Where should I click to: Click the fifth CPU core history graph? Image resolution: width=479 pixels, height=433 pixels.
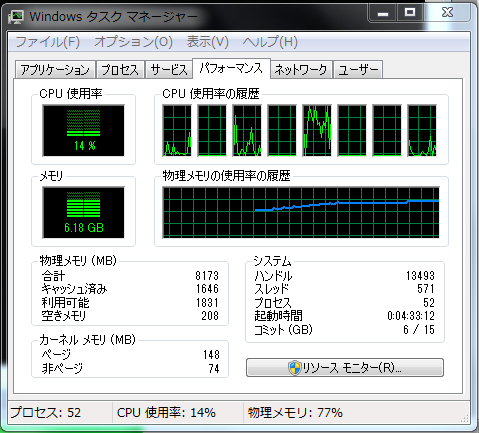(x=317, y=130)
